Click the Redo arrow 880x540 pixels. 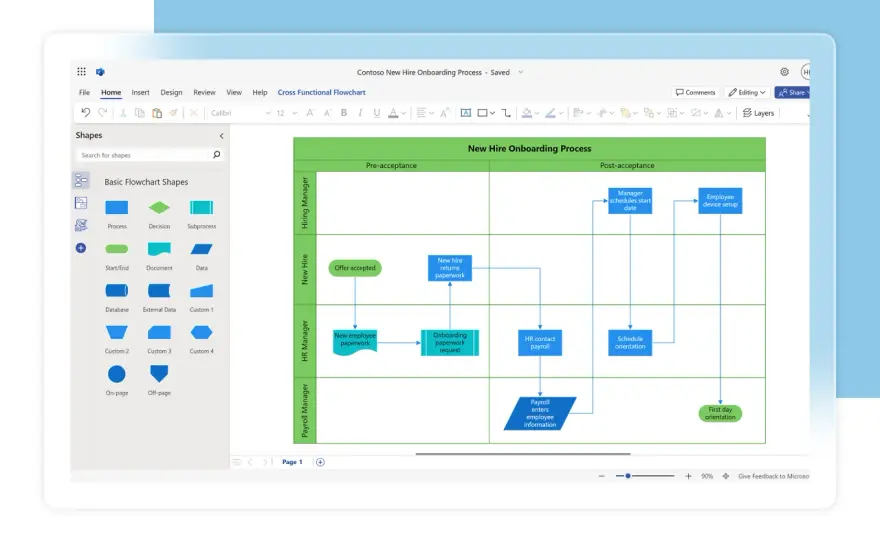click(x=103, y=113)
